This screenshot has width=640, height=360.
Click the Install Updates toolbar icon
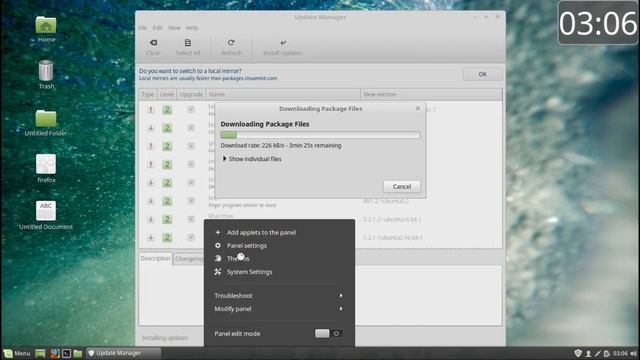[x=283, y=43]
